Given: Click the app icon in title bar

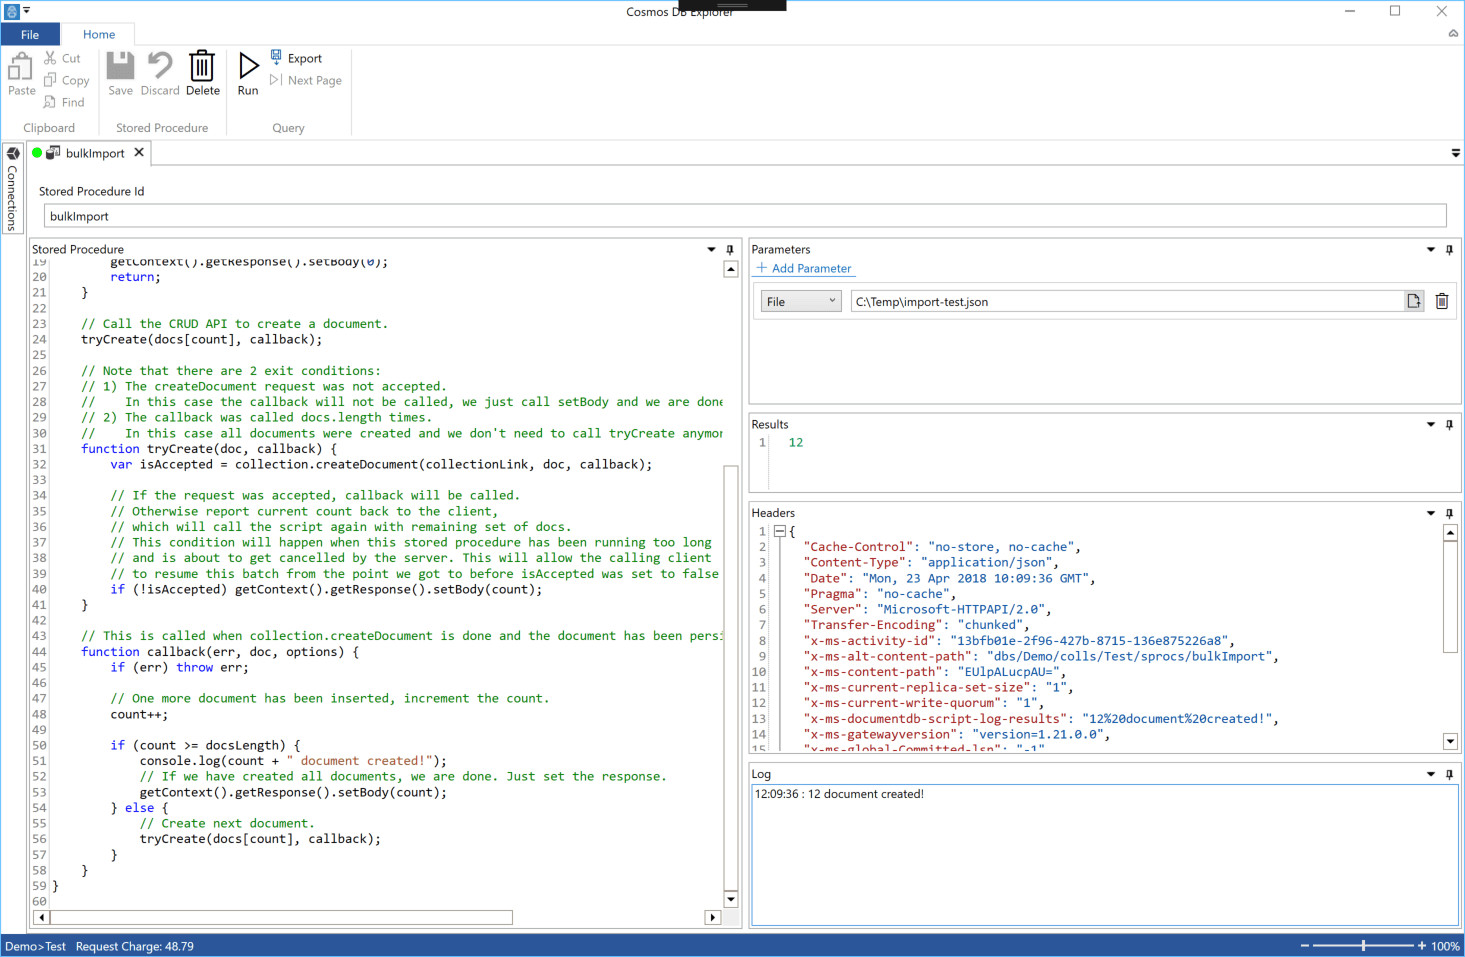Looking at the screenshot, I should click(x=12, y=11).
